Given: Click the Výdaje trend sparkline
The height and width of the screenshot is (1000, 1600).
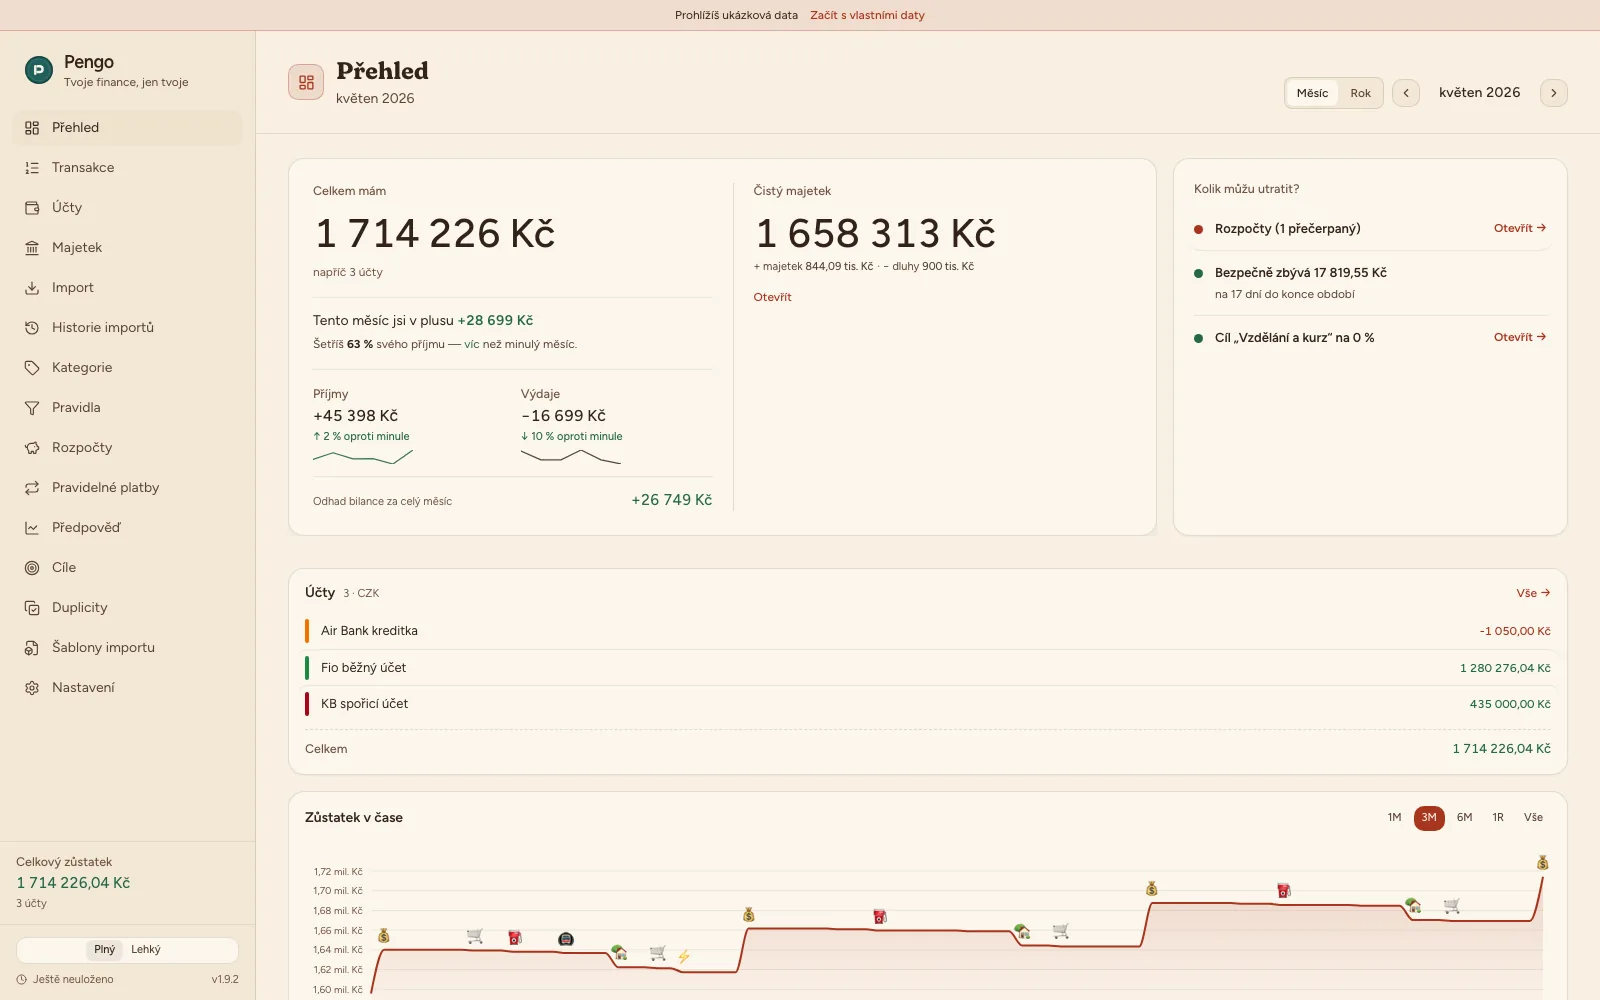Looking at the screenshot, I should [x=571, y=457].
